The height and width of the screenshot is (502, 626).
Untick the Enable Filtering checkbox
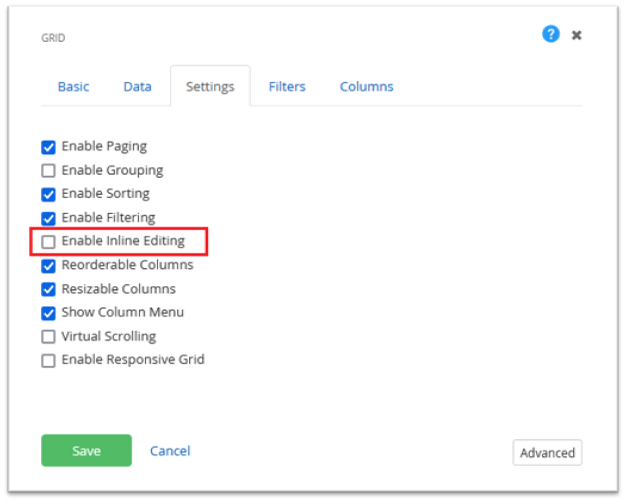(x=48, y=218)
